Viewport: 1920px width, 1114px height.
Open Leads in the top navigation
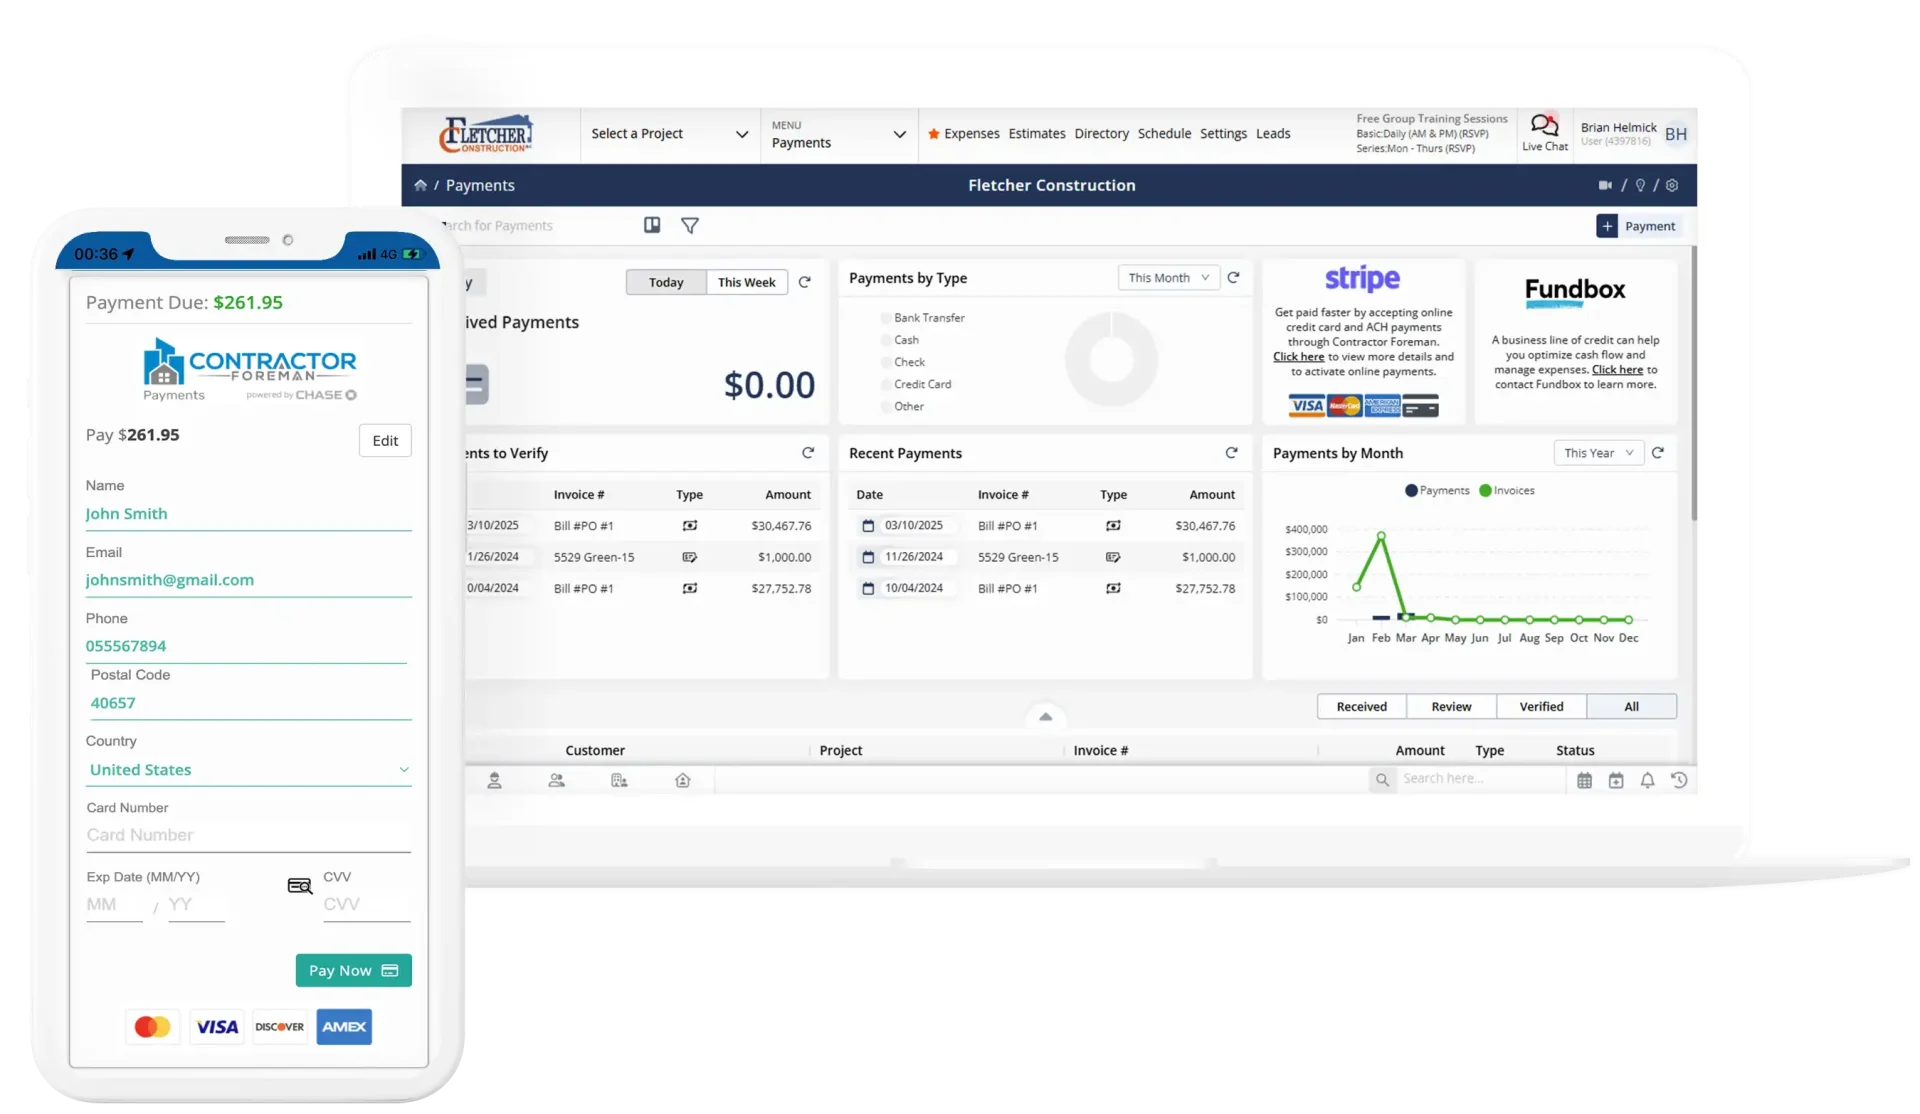click(1273, 134)
